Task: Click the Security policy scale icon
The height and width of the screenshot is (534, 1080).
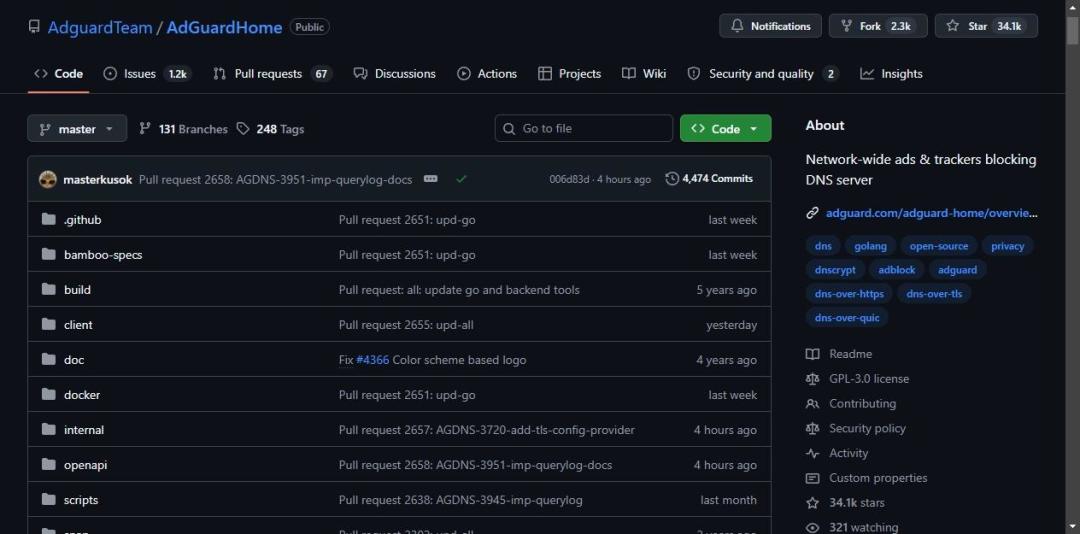Action: [813, 429]
